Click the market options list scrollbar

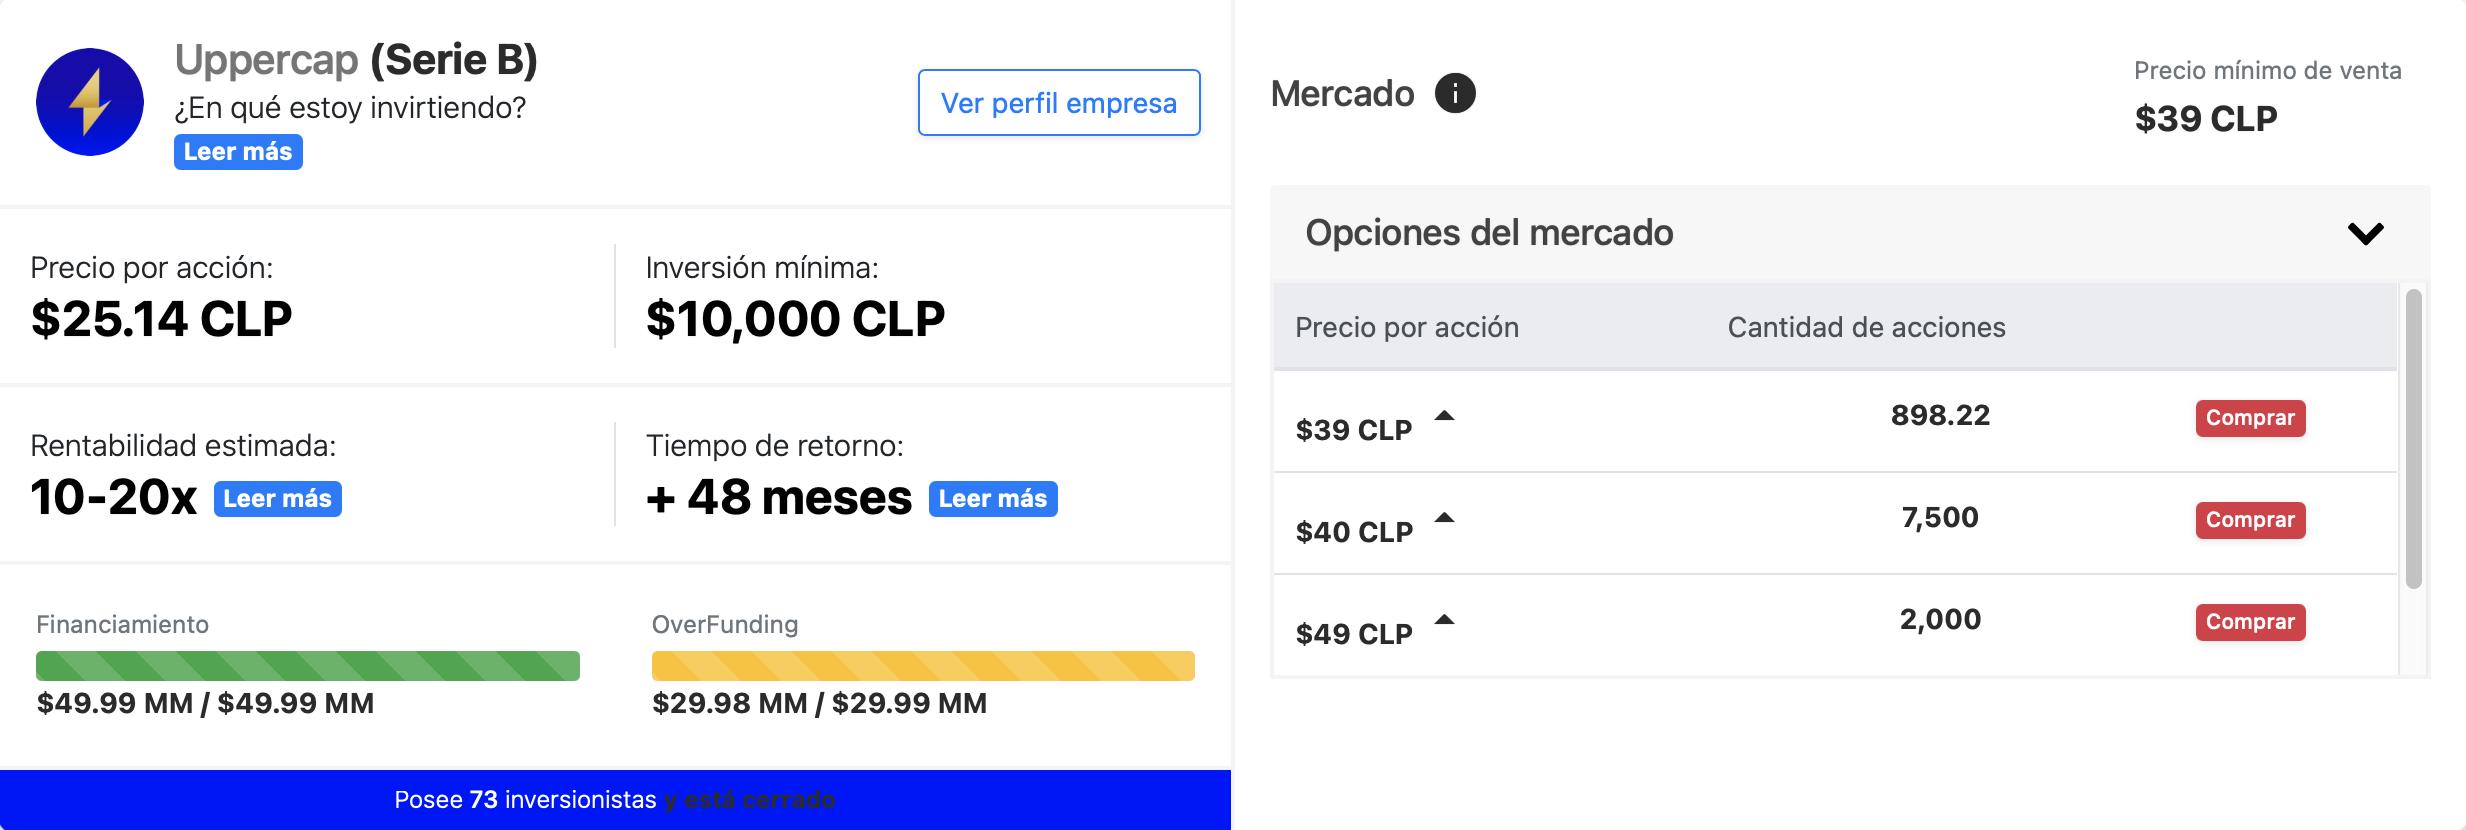click(2414, 438)
